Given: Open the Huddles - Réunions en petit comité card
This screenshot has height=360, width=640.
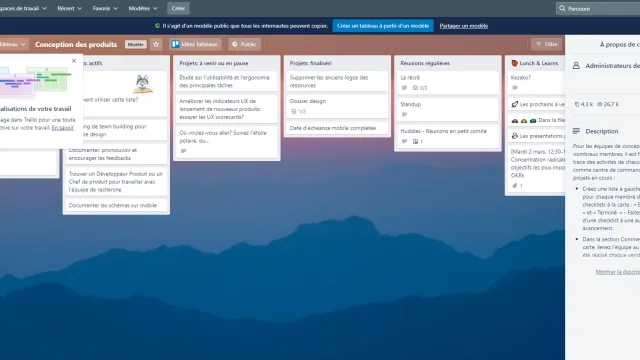Looking at the screenshot, I should pos(447,136).
